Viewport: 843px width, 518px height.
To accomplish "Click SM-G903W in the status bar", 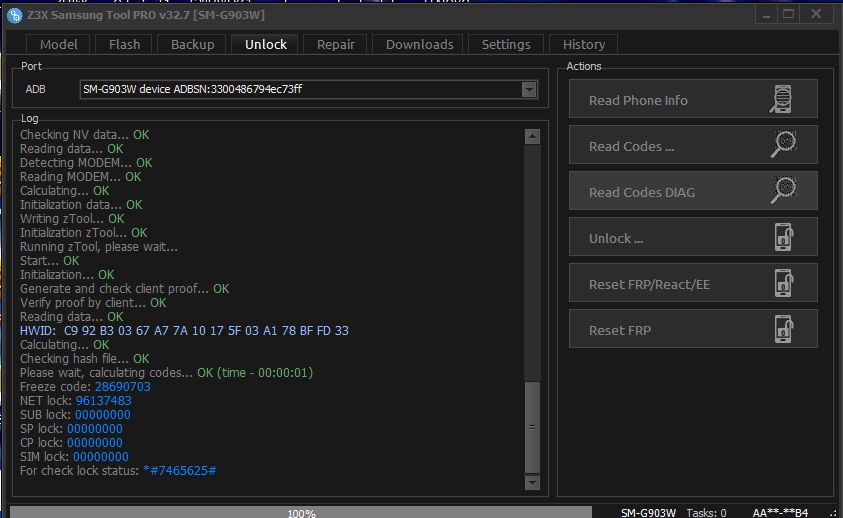I will coord(648,513).
